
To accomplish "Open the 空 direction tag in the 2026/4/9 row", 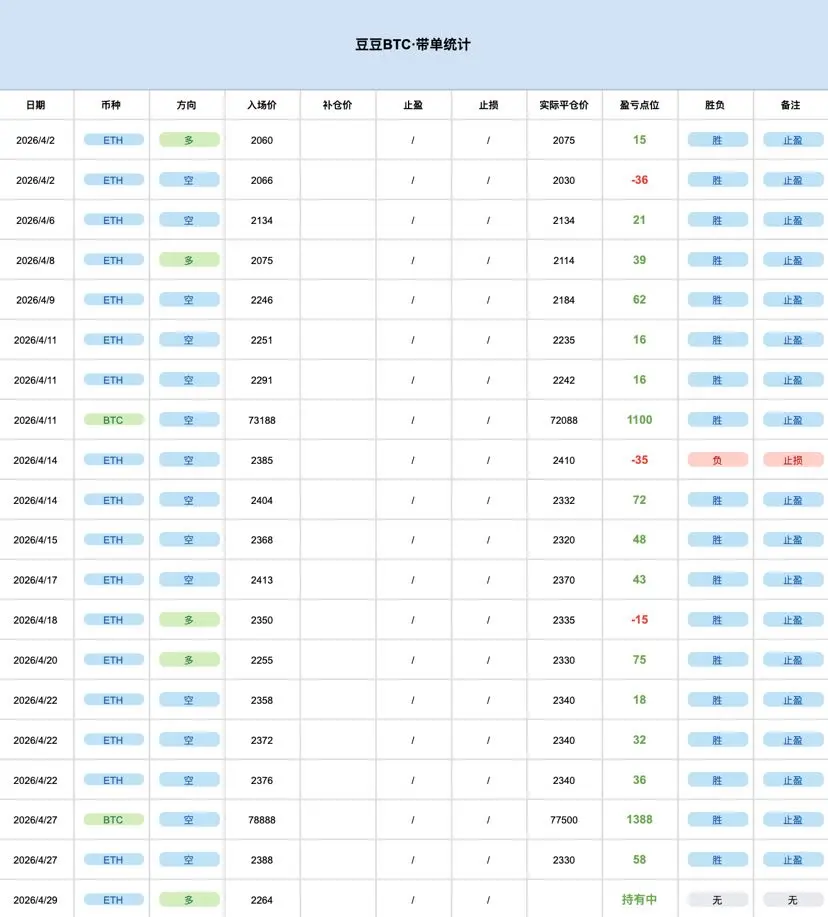I will click(189, 300).
